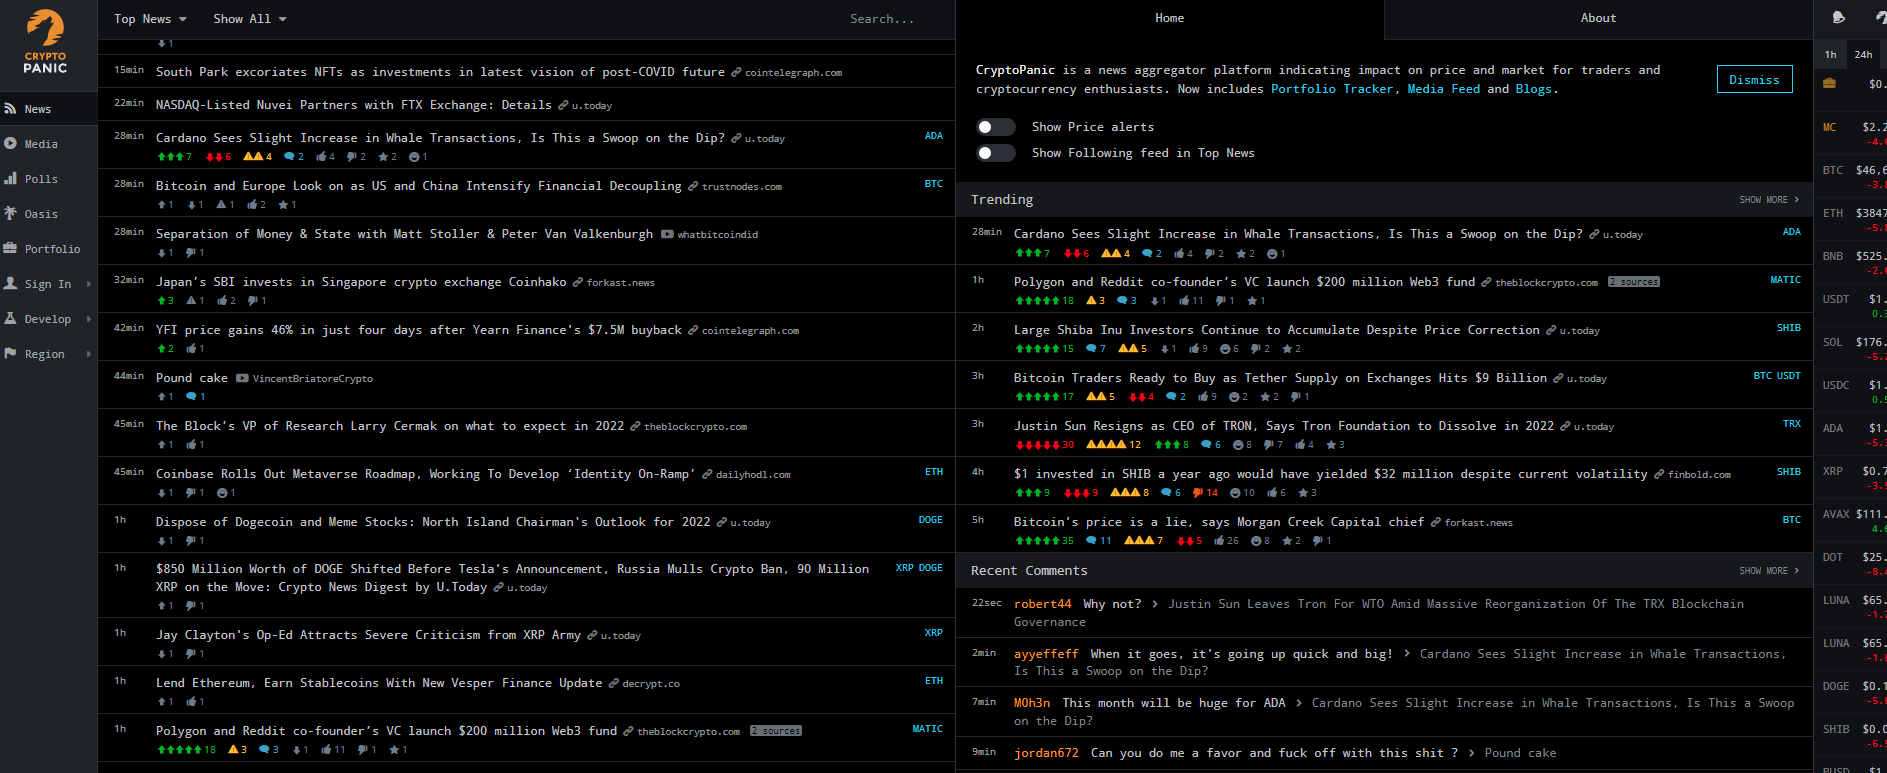Open the Blogs link
The image size is (1887, 773).
point(1533,89)
